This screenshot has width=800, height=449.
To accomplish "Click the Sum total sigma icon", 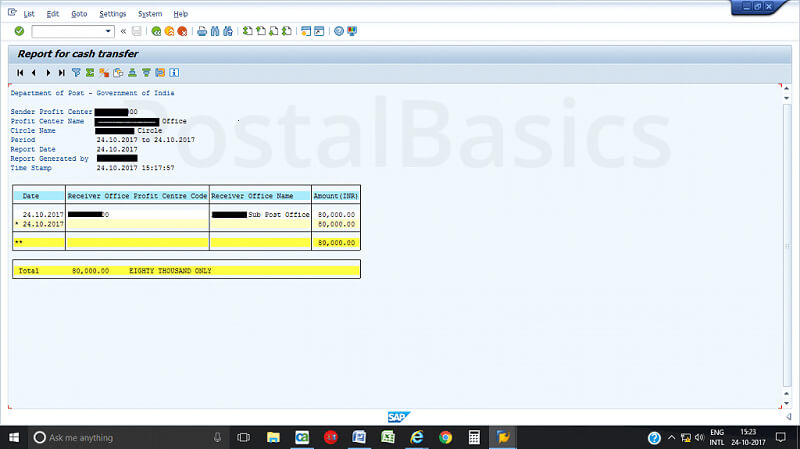I will (90, 73).
